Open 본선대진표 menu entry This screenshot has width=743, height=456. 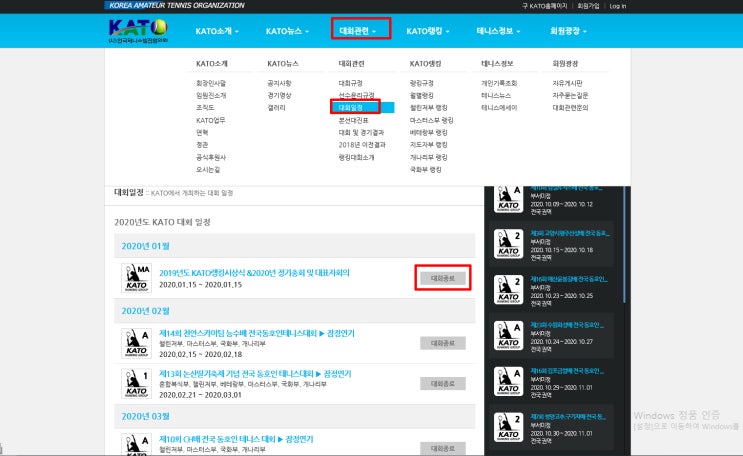pyautogui.click(x=353, y=120)
